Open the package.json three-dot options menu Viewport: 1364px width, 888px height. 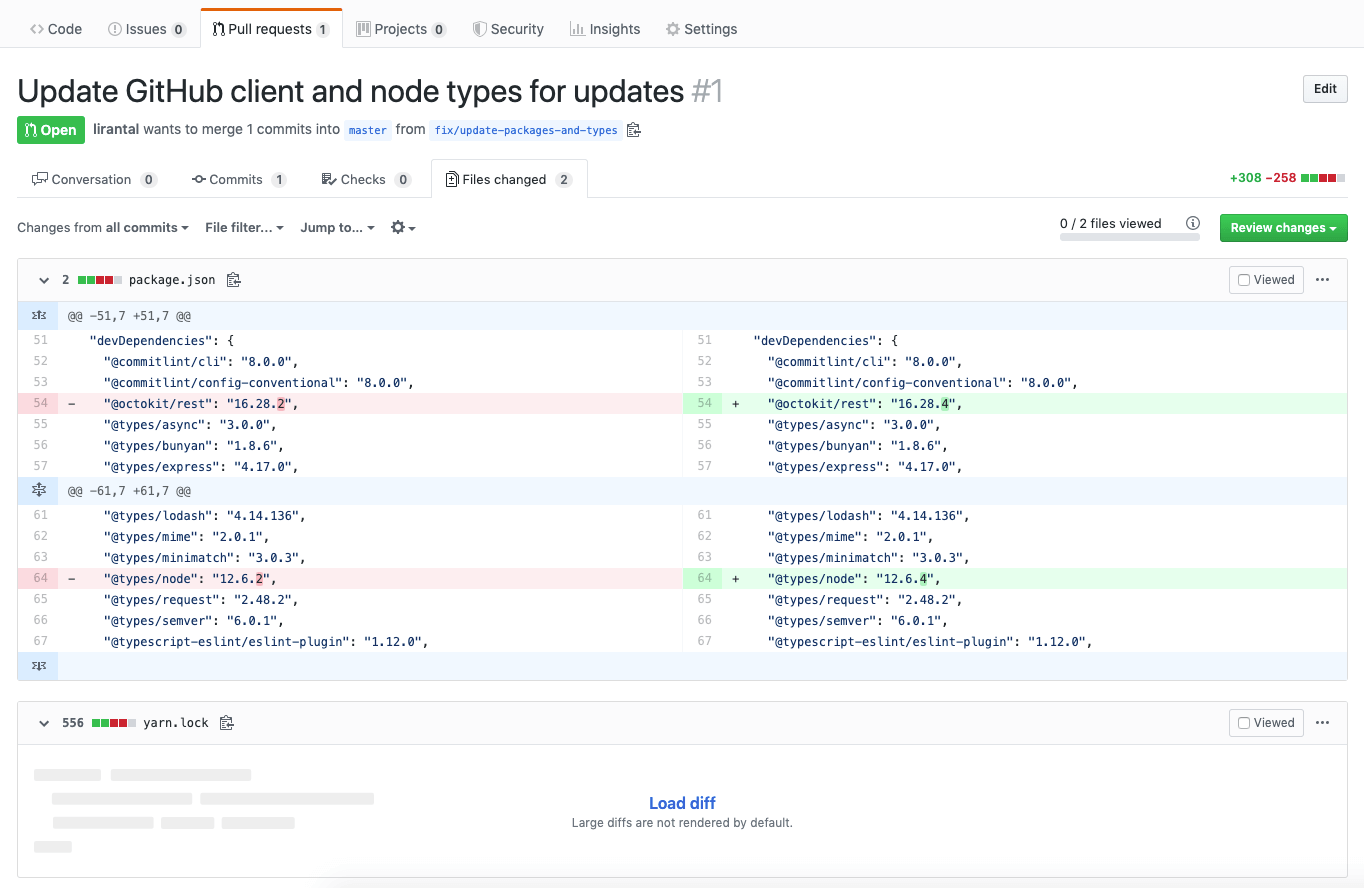pyautogui.click(x=1323, y=280)
